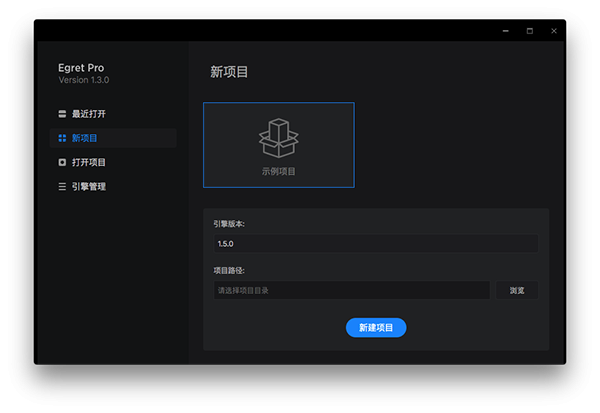
Task: Expand the engine version 1.5.0 dropdown
Action: tap(375, 243)
